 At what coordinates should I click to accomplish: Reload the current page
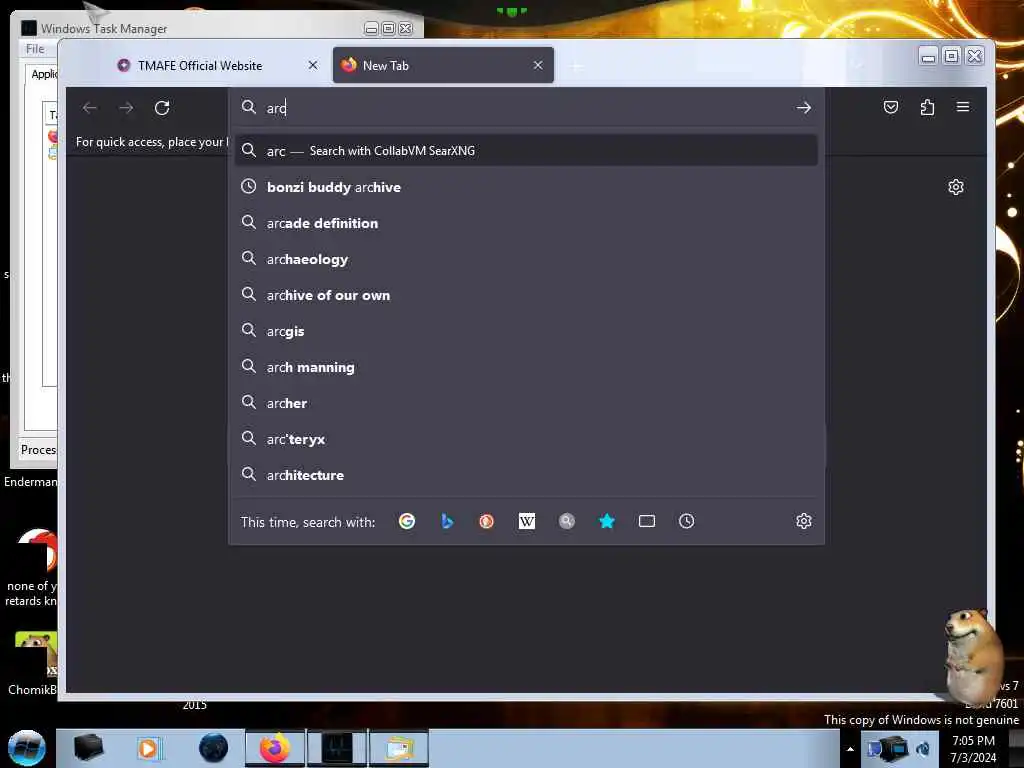tap(162, 108)
